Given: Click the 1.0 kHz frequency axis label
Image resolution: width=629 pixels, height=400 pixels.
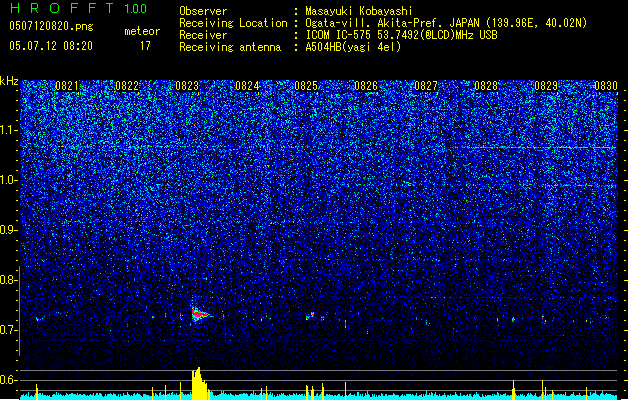Looking at the screenshot, I should click(8, 180).
